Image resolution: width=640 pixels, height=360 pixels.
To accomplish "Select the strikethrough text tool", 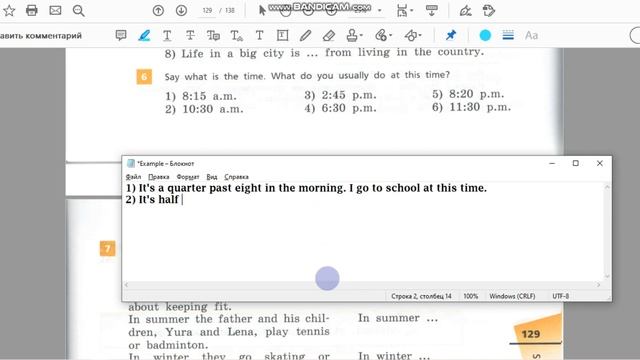I will pyautogui.click(x=190, y=36).
